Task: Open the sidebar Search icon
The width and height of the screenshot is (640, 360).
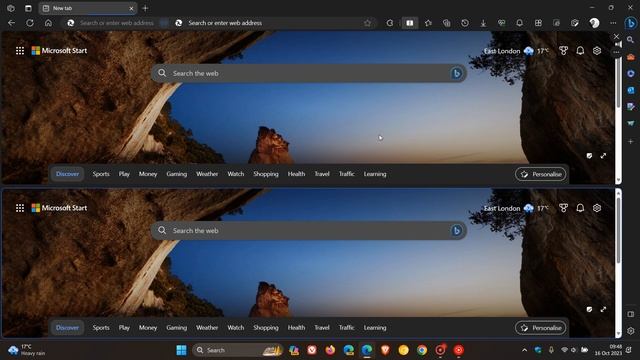Action: (x=631, y=40)
